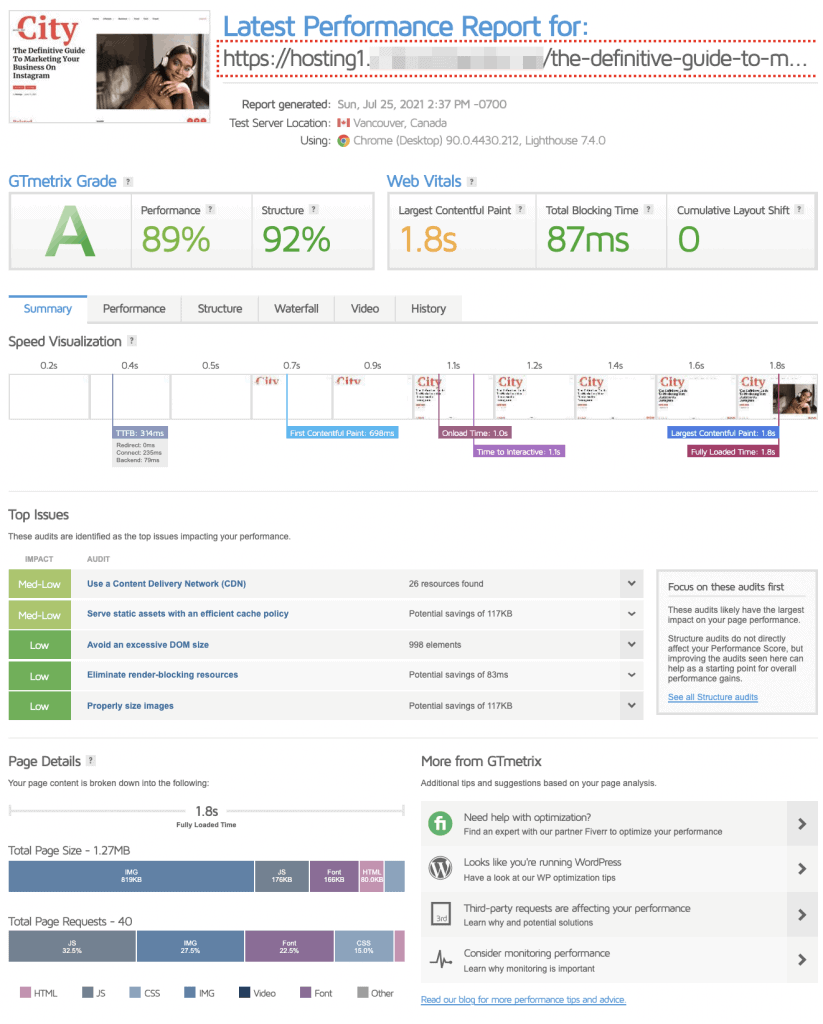
Task: Click the Eliminate render-blocking resources audit title
Action: click(x=162, y=675)
